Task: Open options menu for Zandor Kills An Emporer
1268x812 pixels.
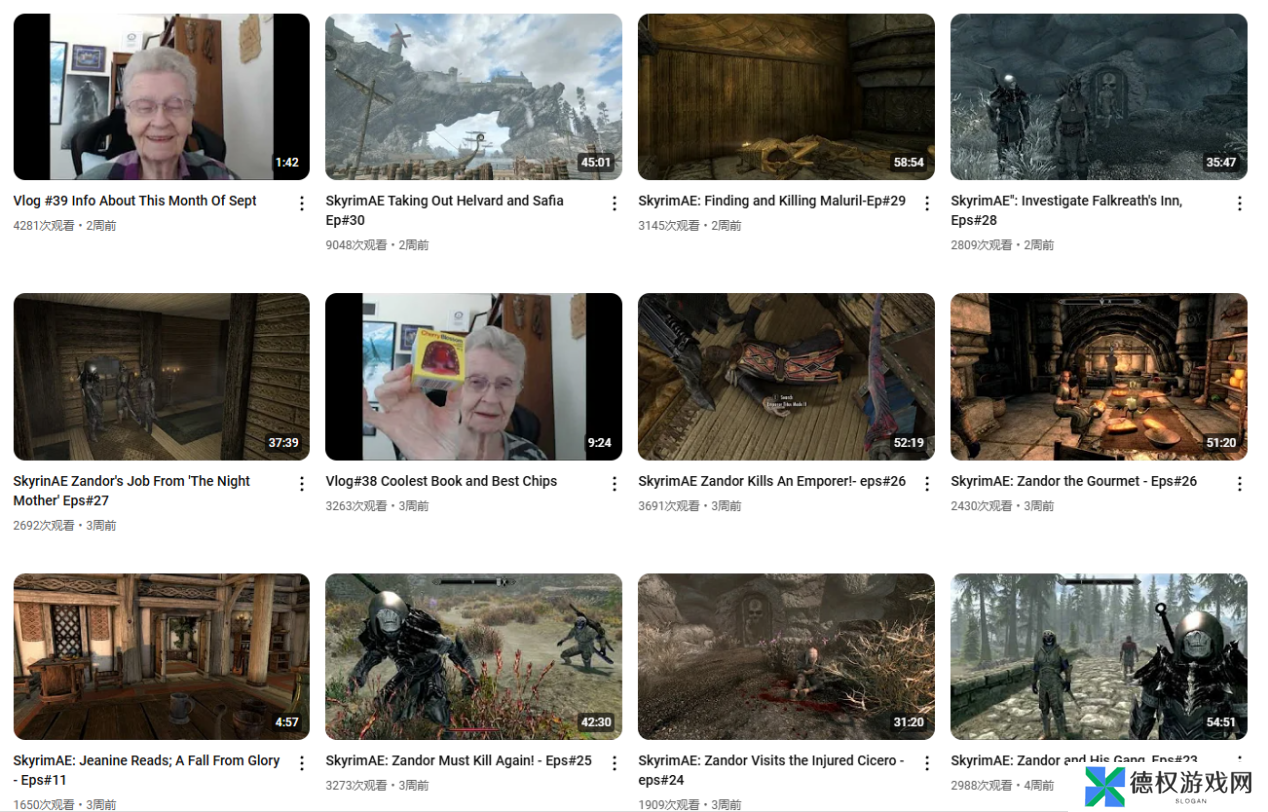Action: (x=927, y=484)
